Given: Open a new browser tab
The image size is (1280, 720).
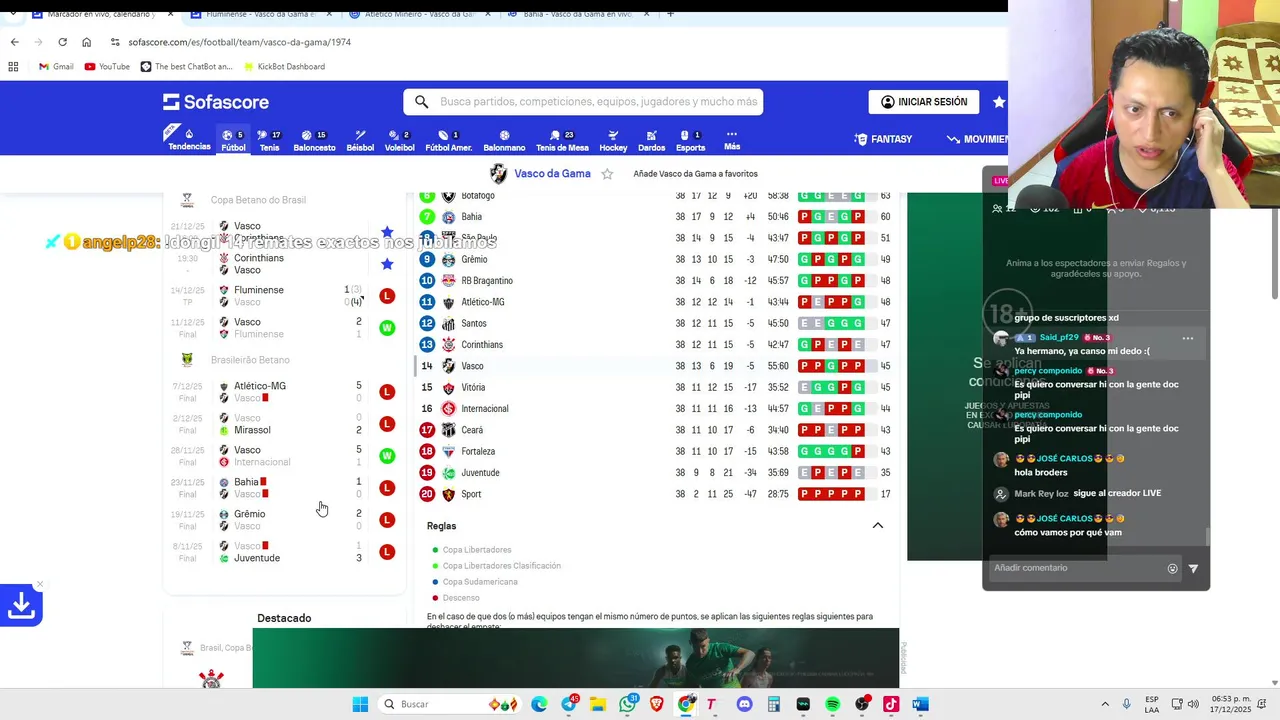Looking at the screenshot, I should tap(670, 14).
